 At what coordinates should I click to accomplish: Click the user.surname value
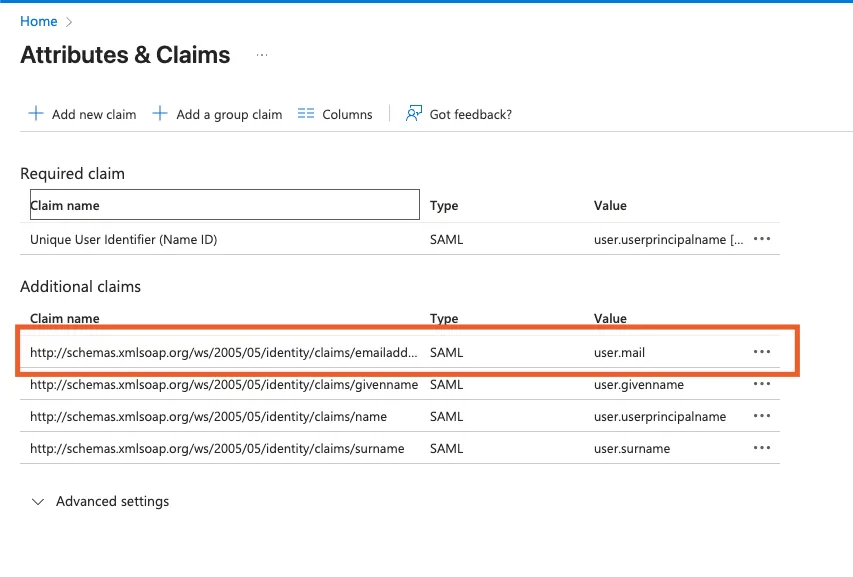tap(632, 449)
